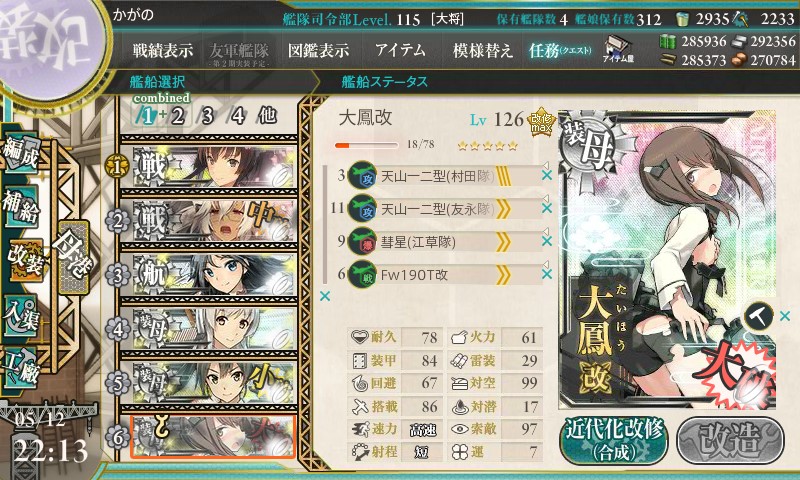Screen dimensions: 800x480
Task: Return to 母港 home port button
Action: (74, 258)
